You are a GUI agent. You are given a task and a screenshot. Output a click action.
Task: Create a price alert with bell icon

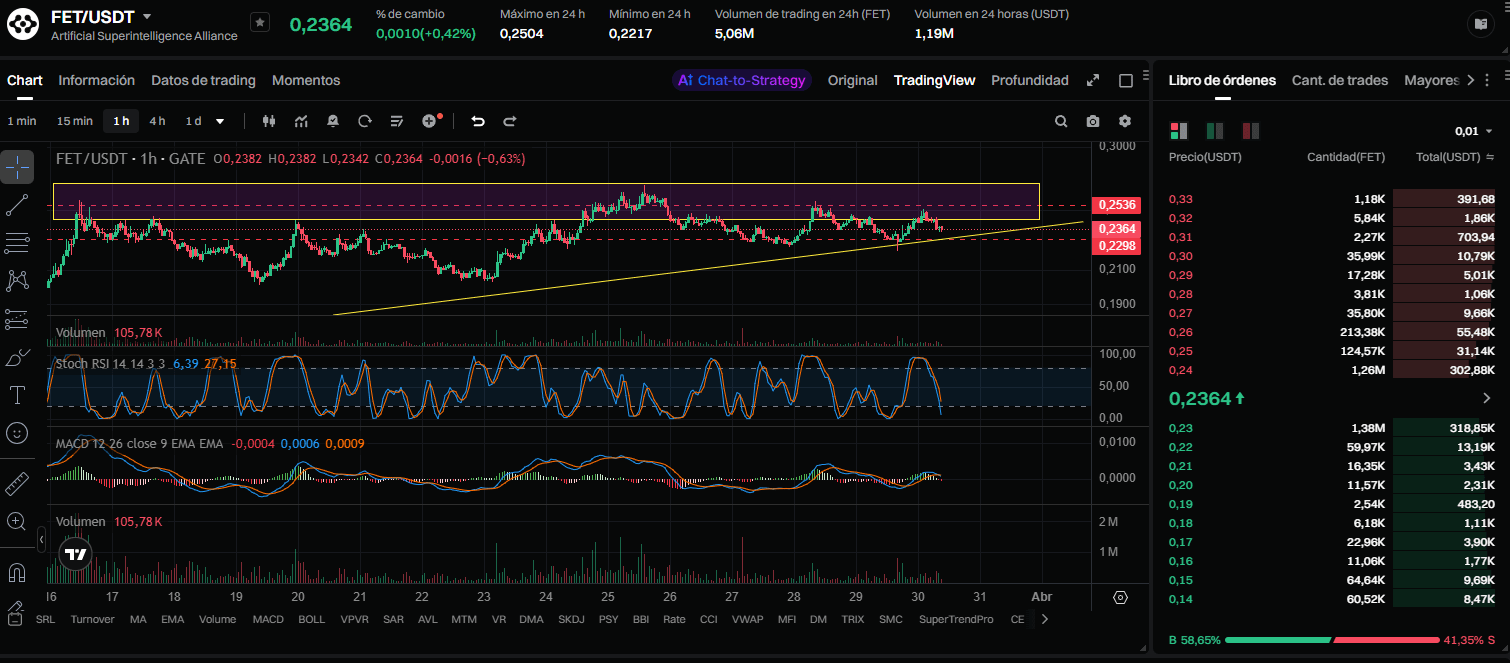click(x=333, y=121)
